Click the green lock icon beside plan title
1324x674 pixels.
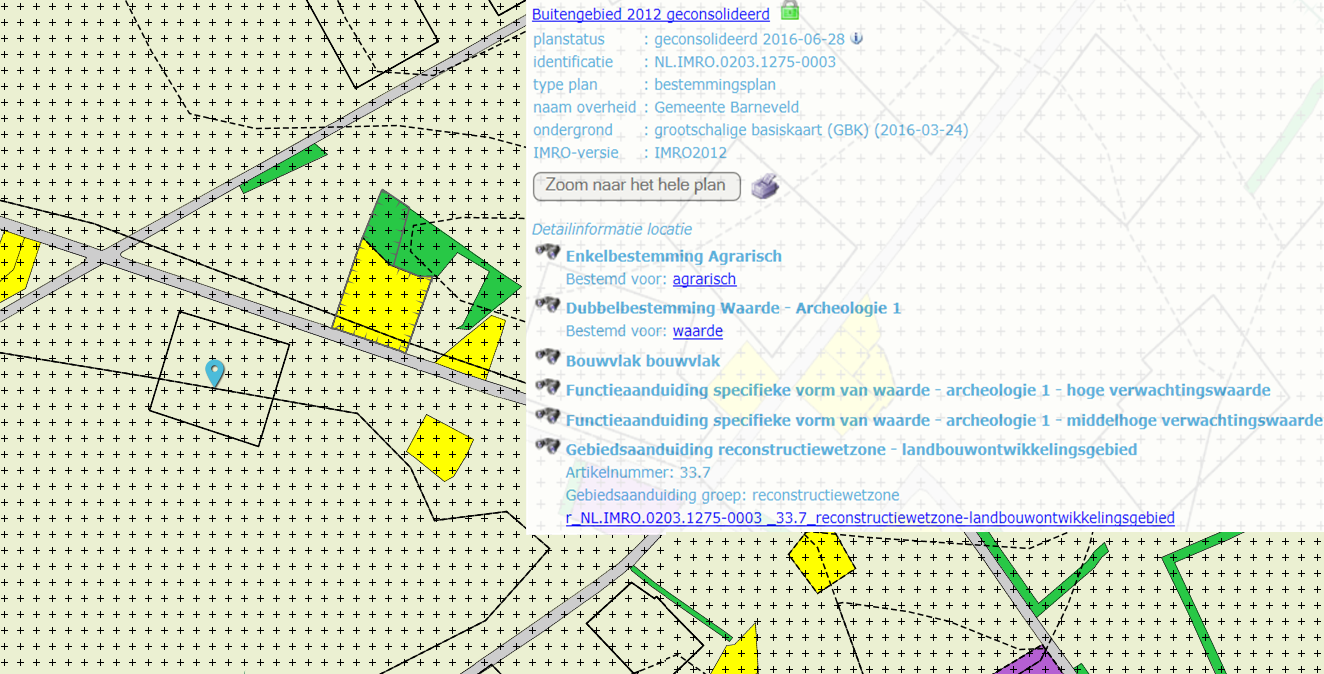point(789,11)
